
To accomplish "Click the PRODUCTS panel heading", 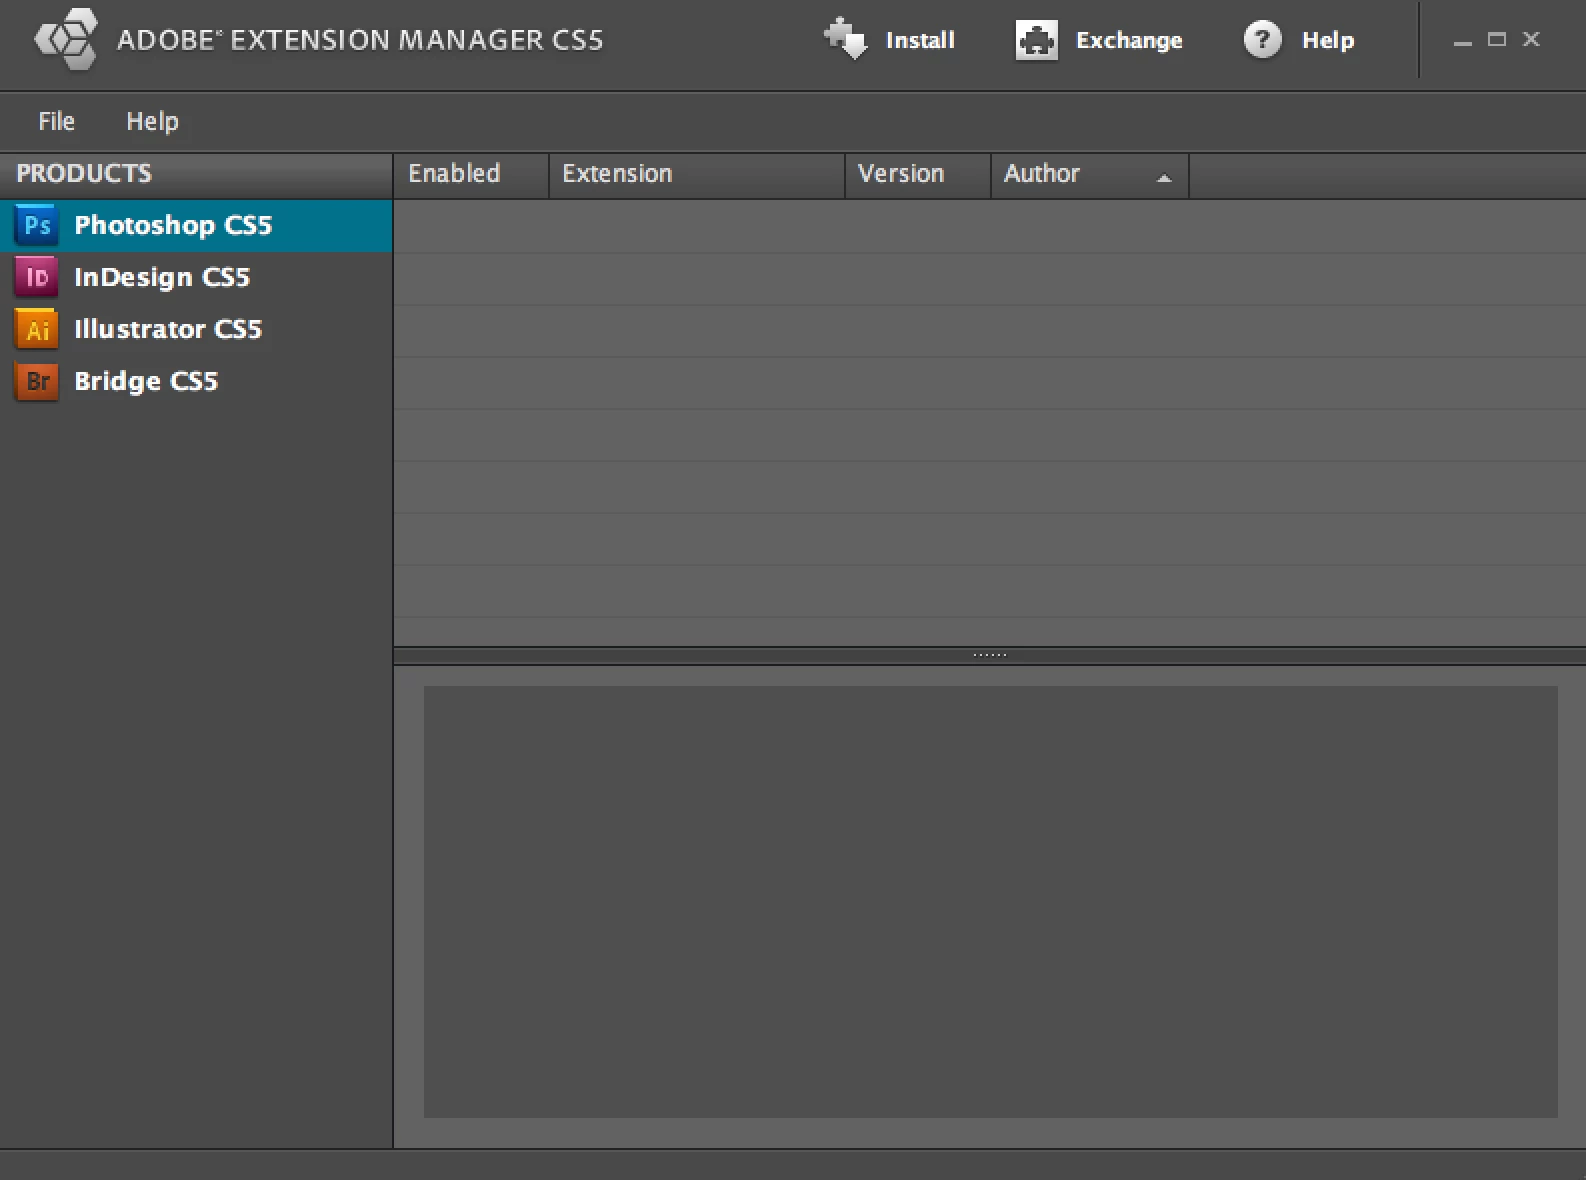I will point(84,173).
